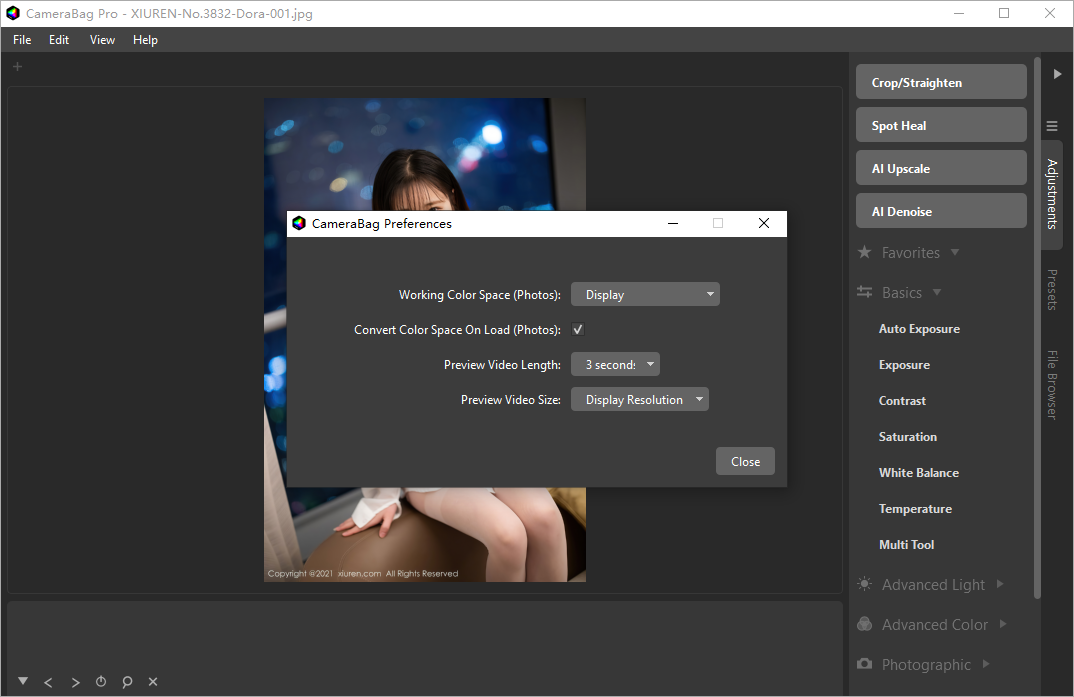Click the AI Denoise button
The width and height of the screenshot is (1074, 697).
coord(941,212)
